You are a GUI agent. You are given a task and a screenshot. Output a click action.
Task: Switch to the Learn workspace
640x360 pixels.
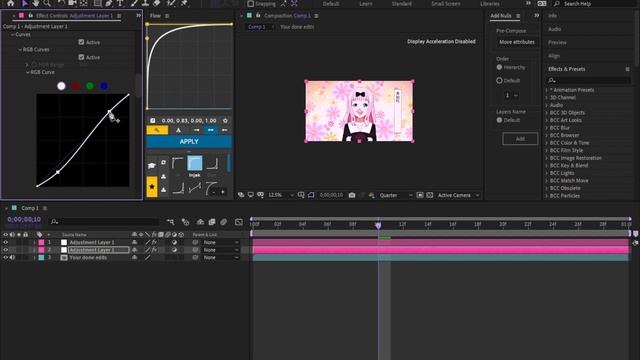tap(365, 4)
